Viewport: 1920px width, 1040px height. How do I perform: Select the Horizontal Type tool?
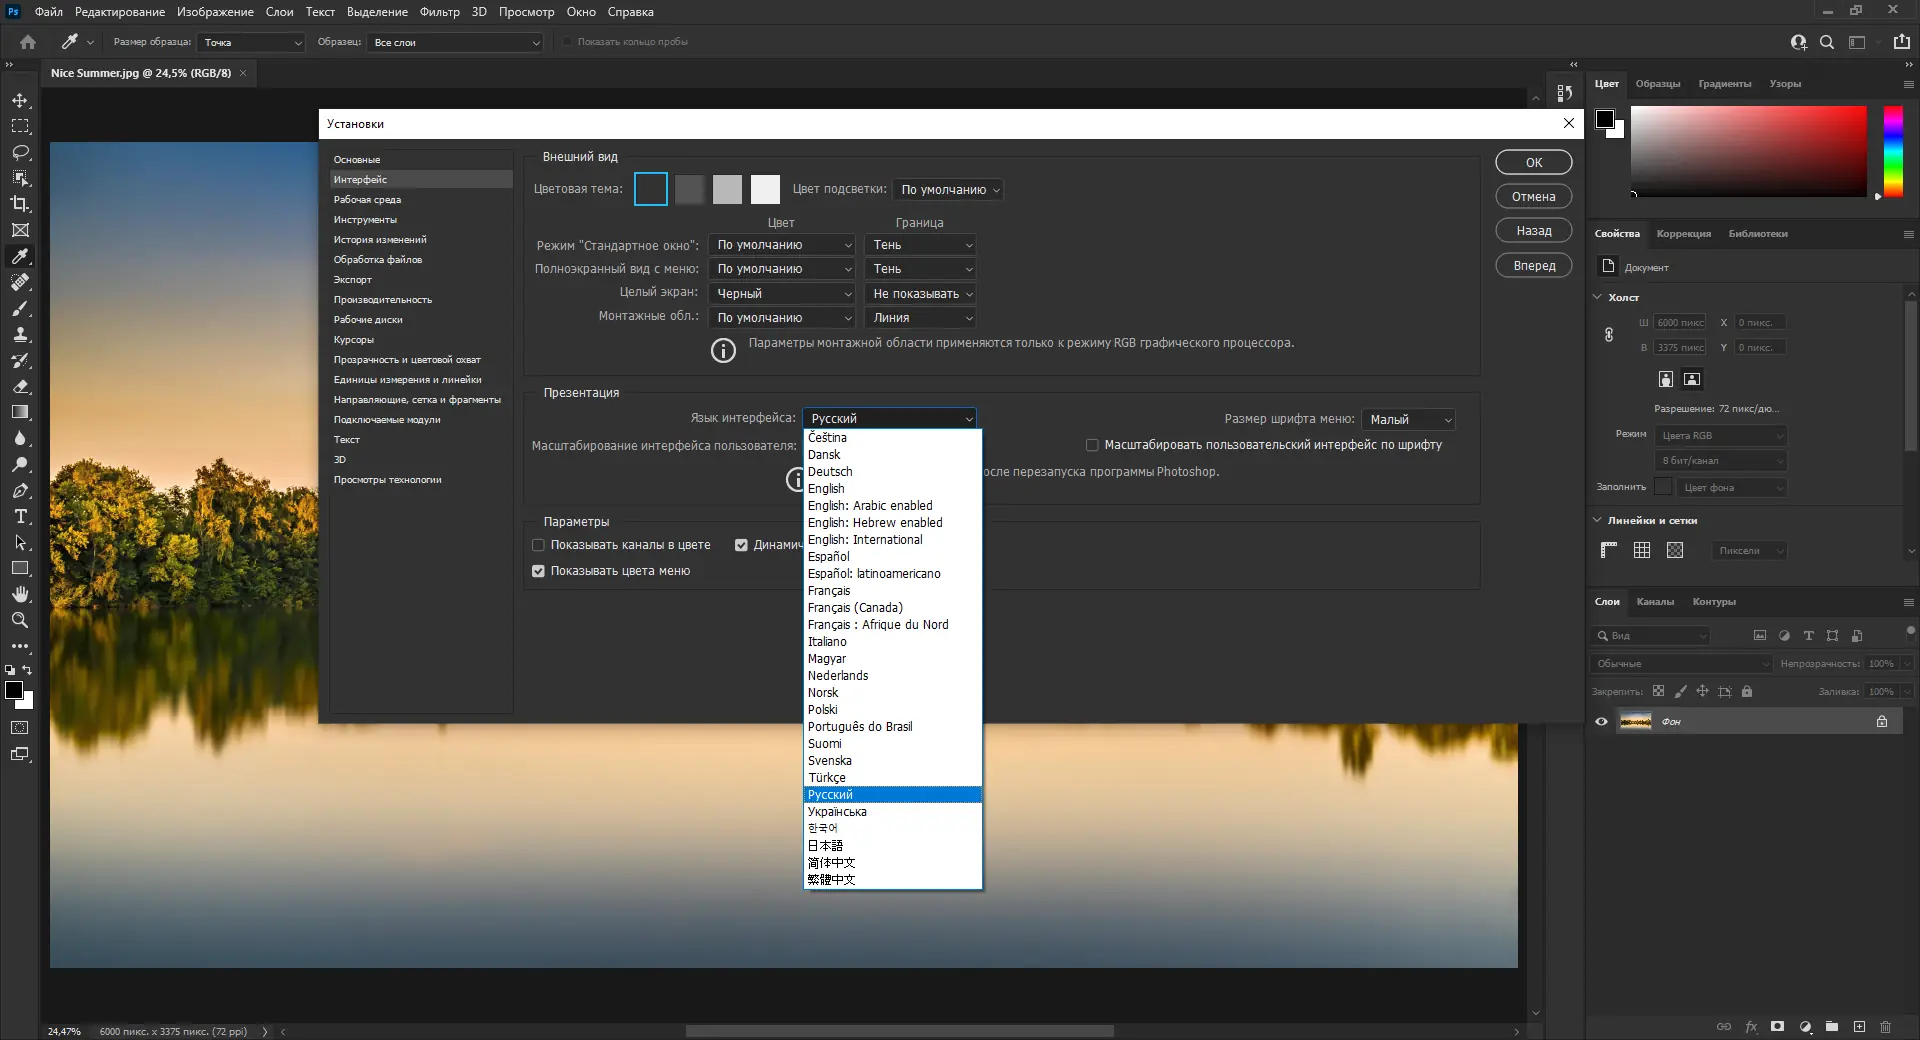[20, 516]
